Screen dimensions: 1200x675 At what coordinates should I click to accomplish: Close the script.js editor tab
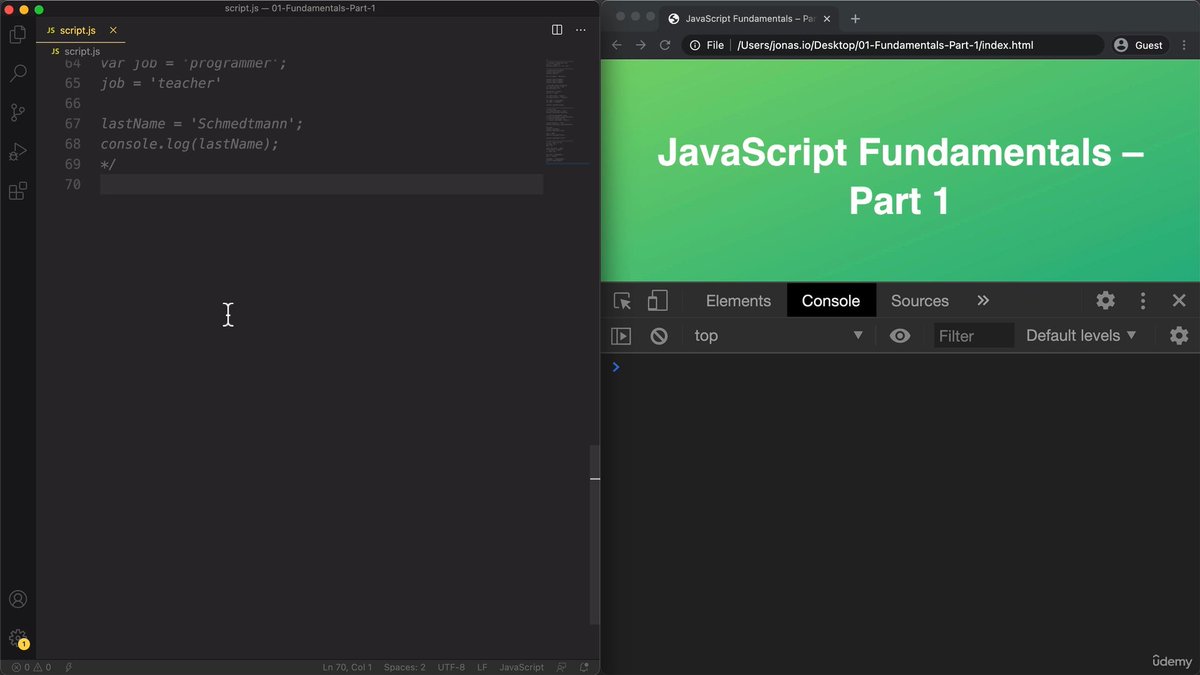pos(113,30)
